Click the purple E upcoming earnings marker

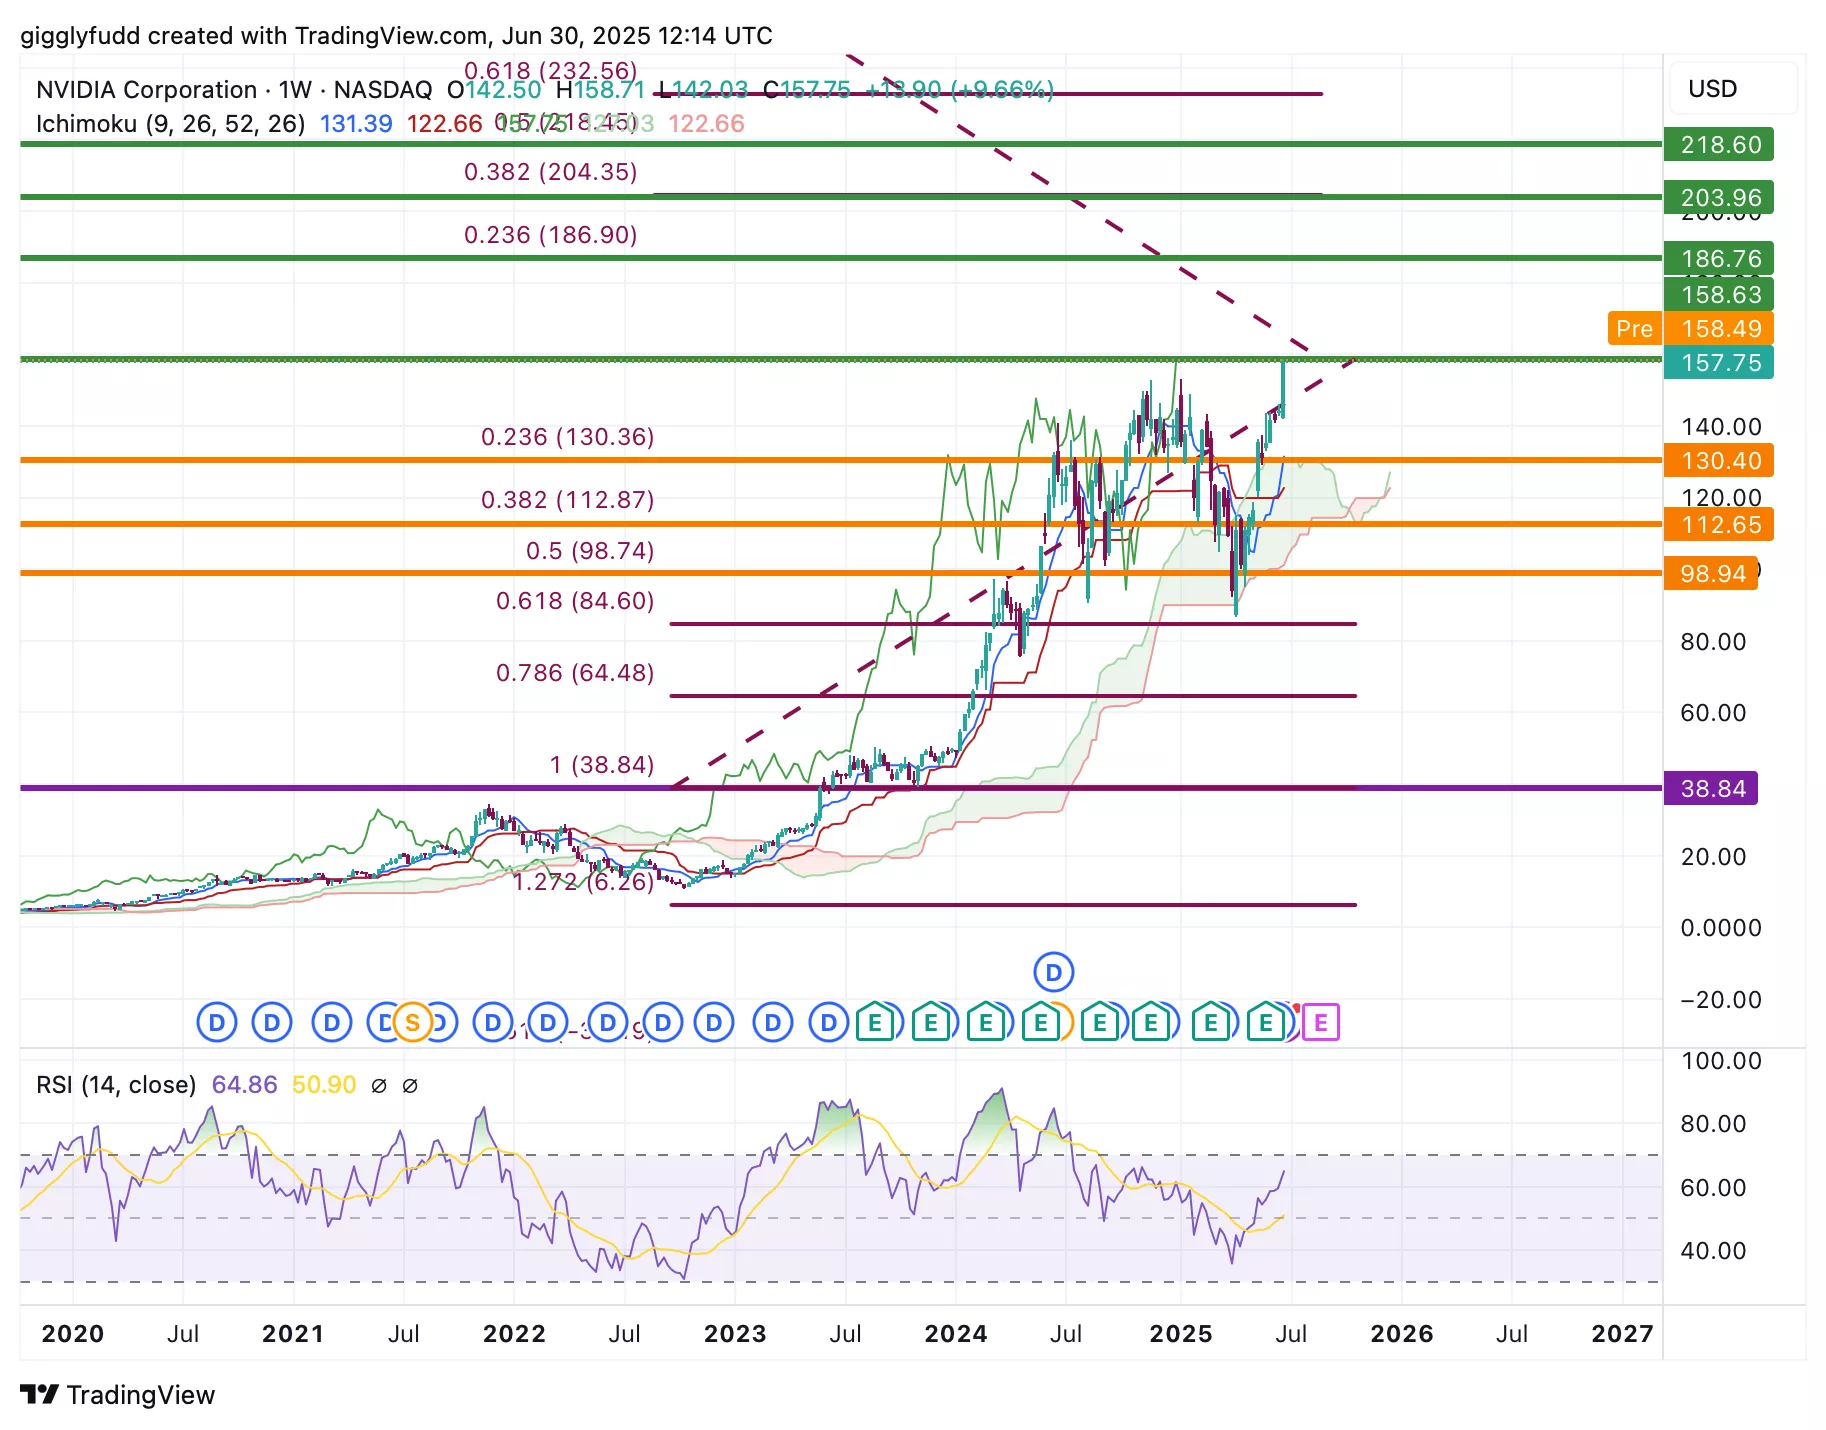pos(1321,1023)
